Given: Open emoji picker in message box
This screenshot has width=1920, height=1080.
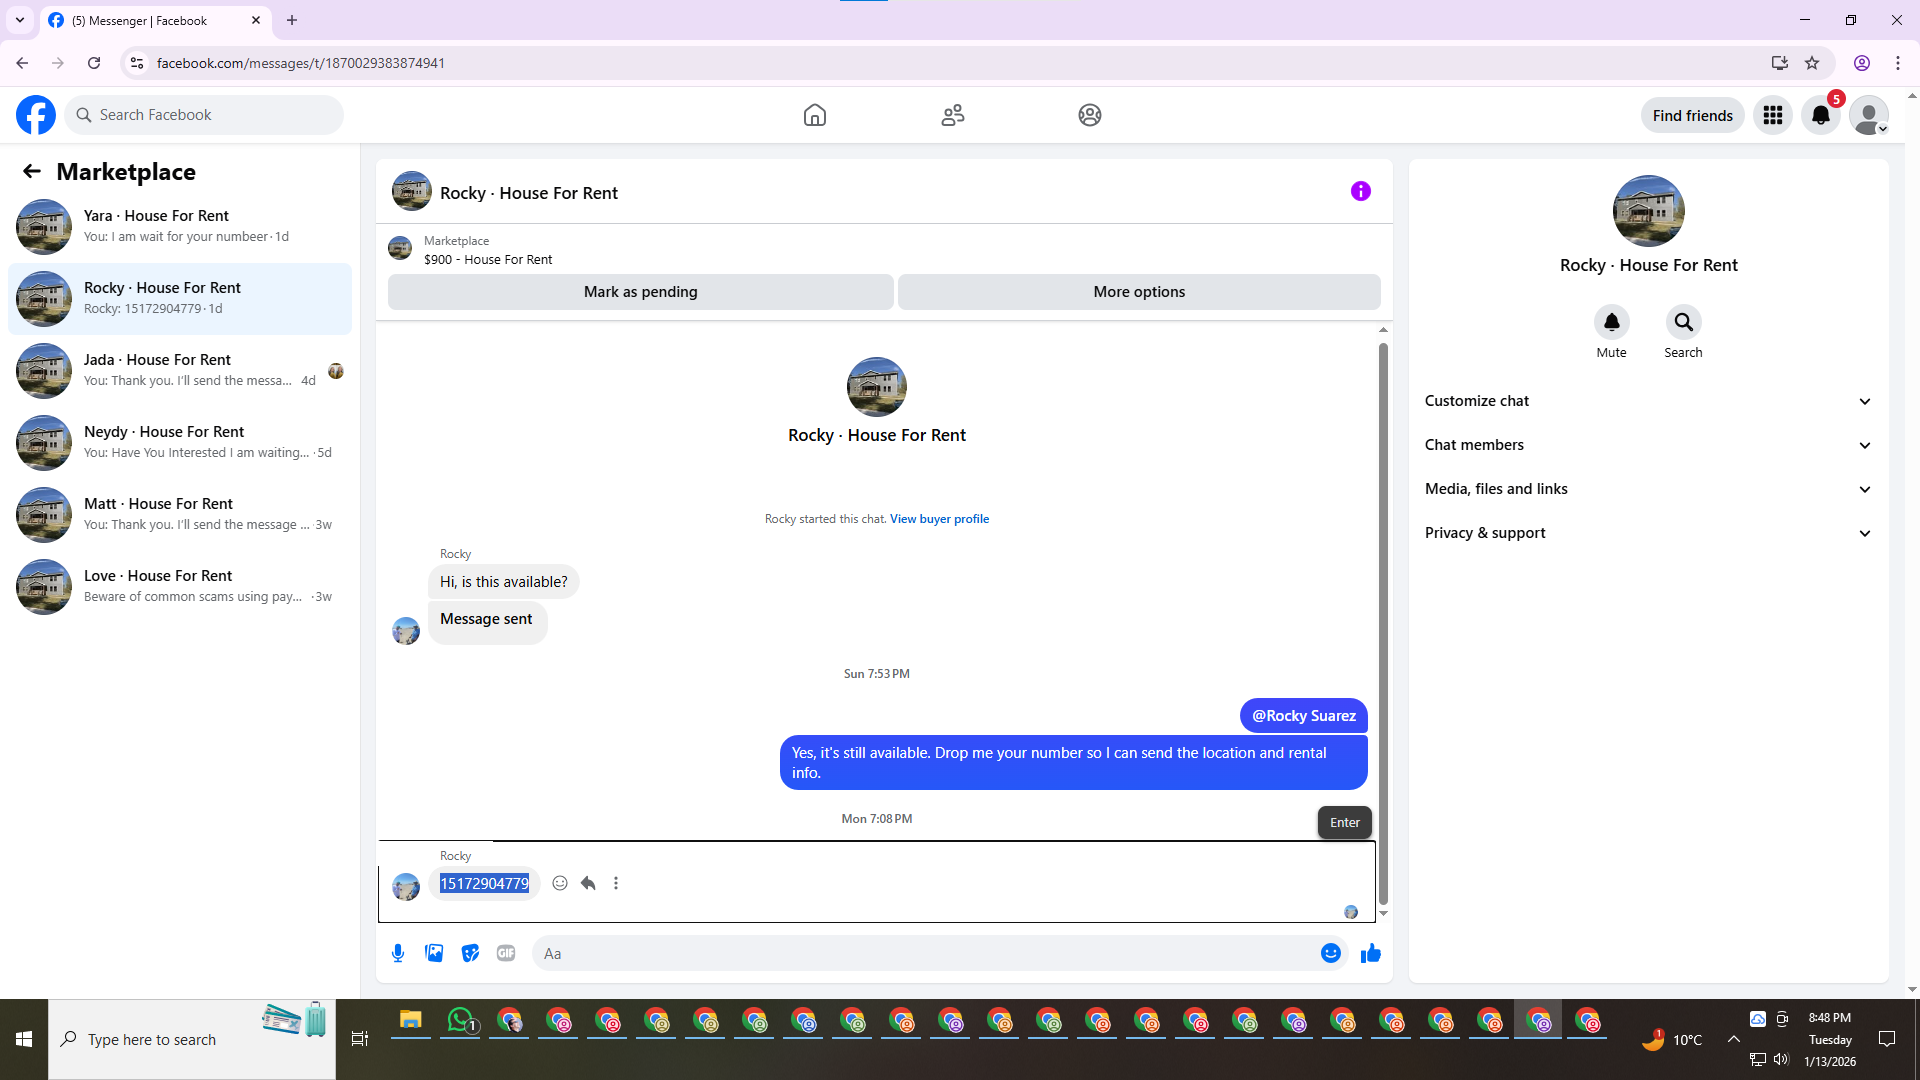Looking at the screenshot, I should click(x=1330, y=953).
